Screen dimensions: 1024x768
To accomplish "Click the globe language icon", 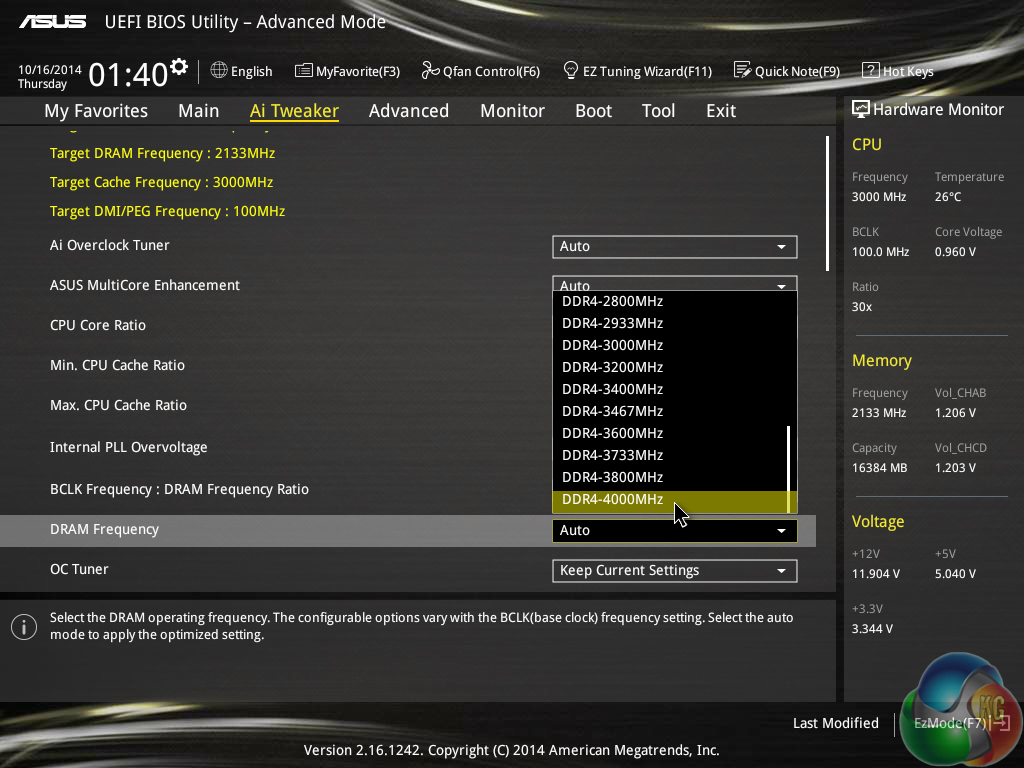I will [219, 71].
